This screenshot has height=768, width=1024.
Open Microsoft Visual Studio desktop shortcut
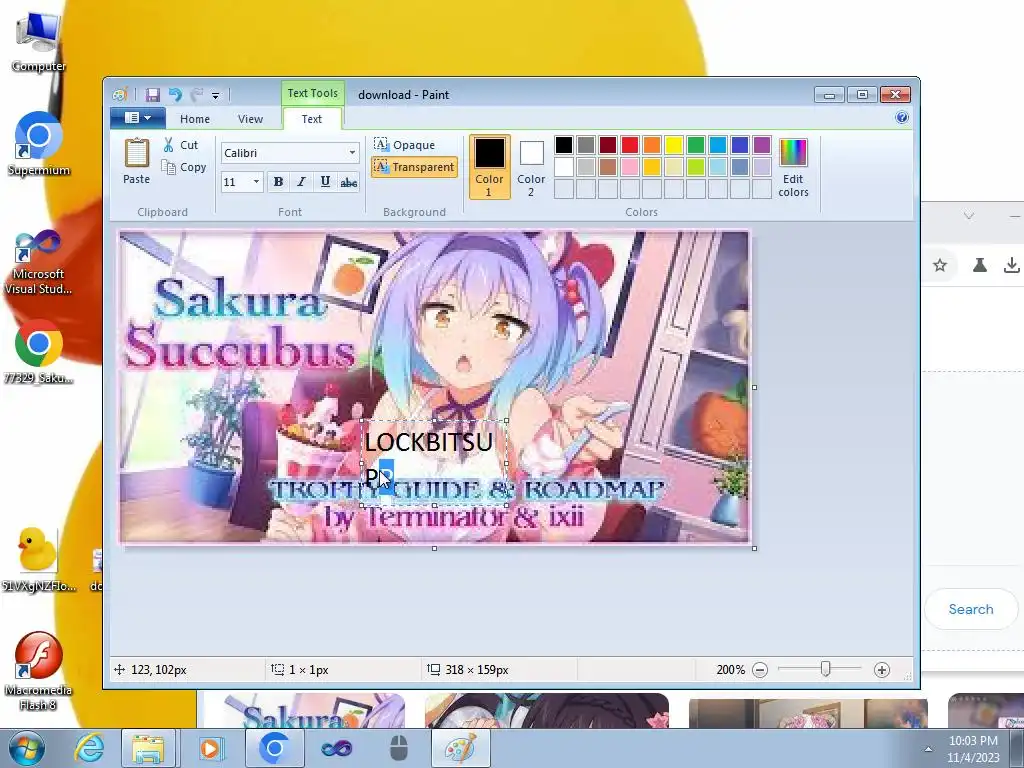point(39,263)
